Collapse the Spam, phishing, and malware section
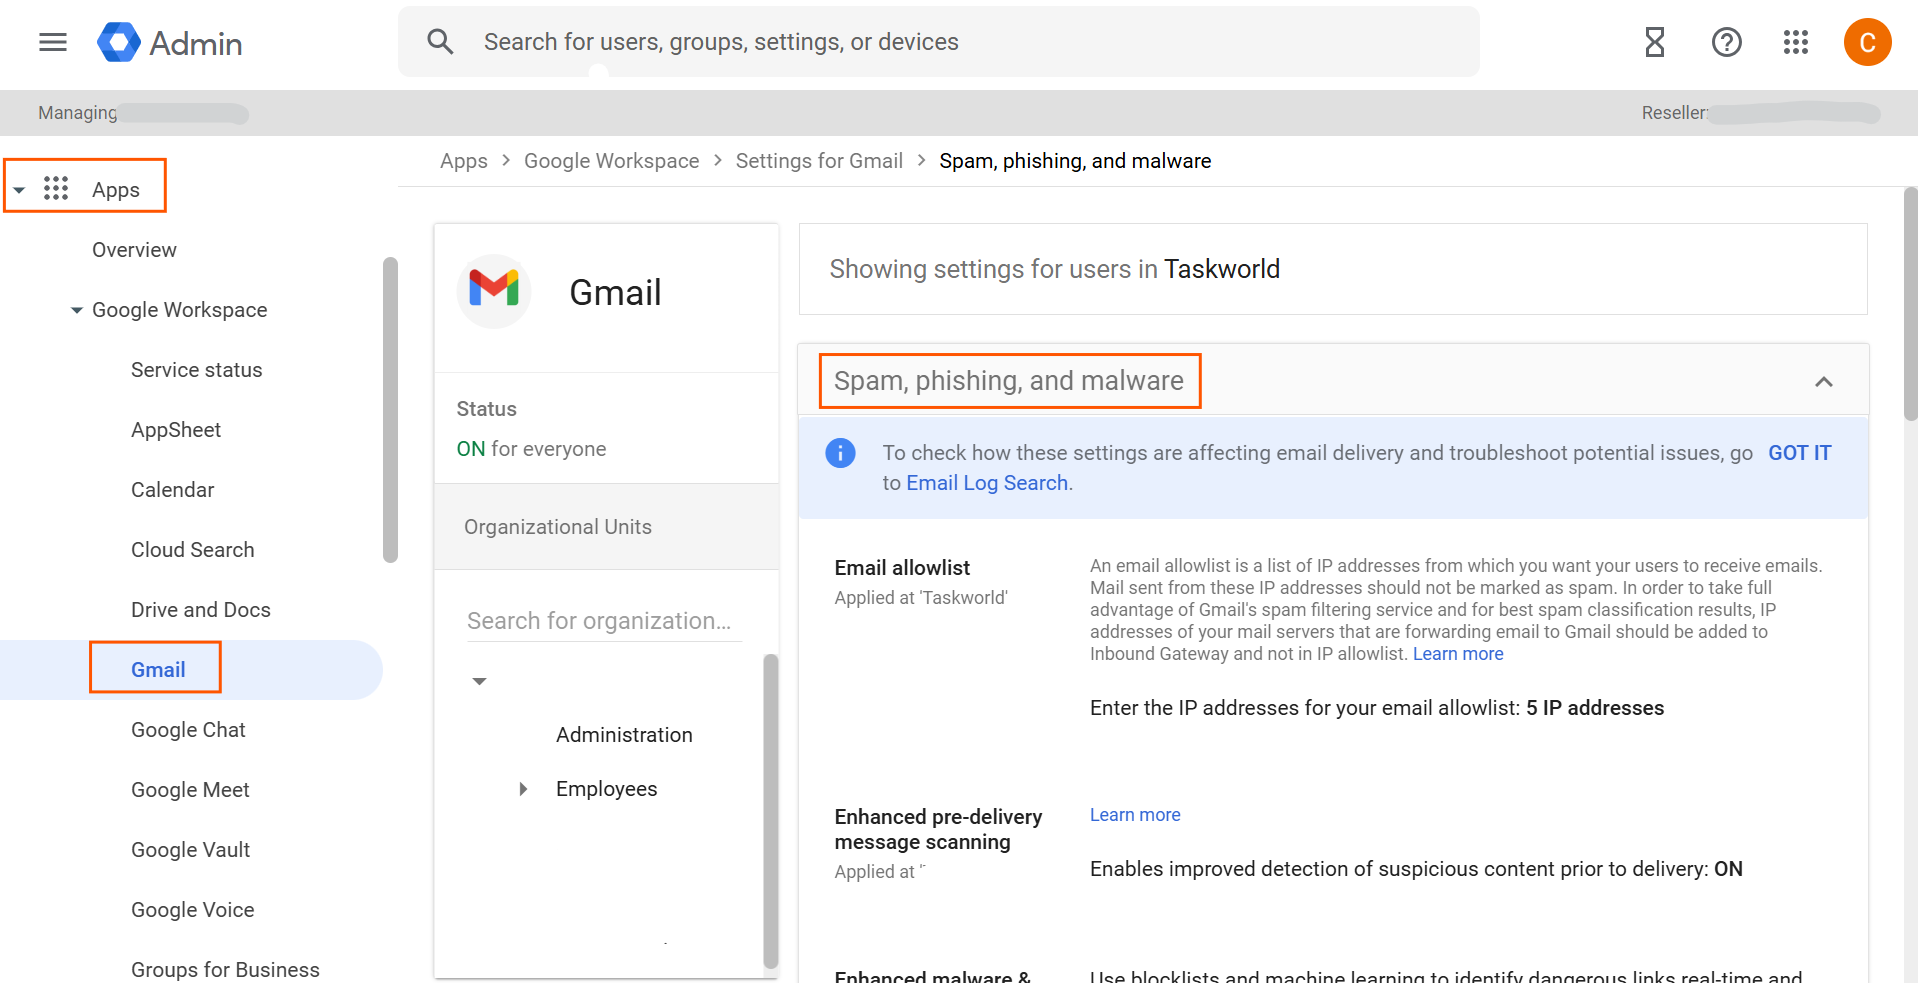Image resolution: width=1918 pixels, height=983 pixels. [1823, 382]
